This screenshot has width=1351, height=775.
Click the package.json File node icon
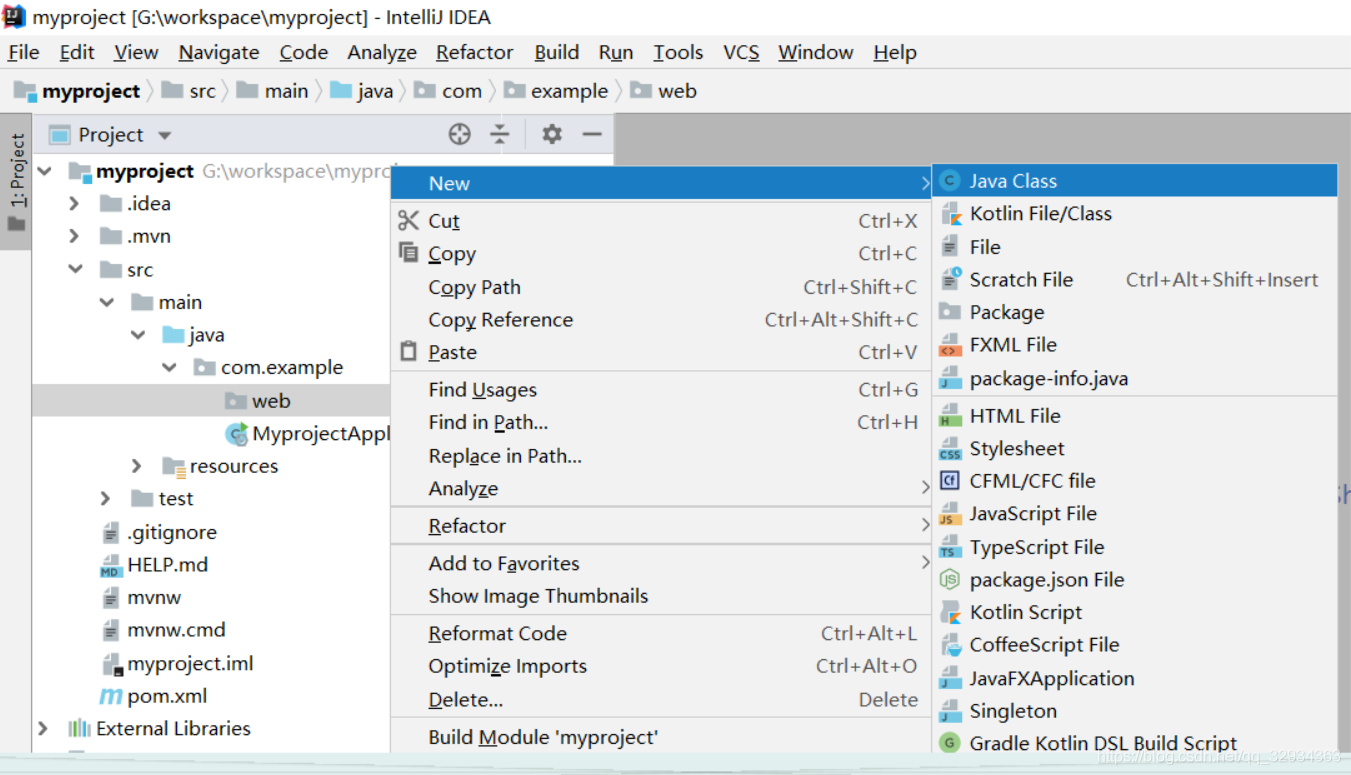950,580
